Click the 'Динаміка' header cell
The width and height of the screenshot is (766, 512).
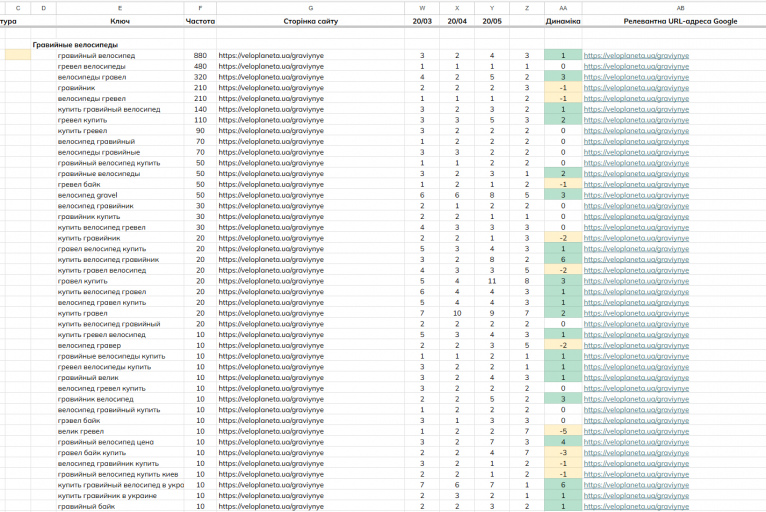[x=563, y=21]
